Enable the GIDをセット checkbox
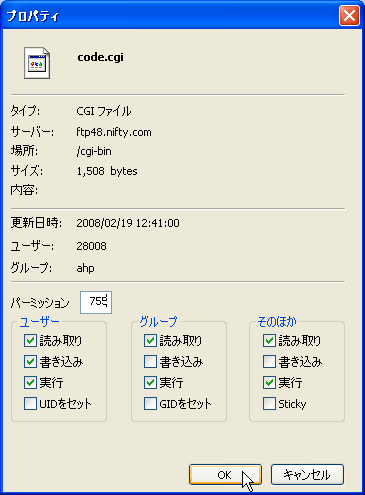The width and height of the screenshot is (365, 495). [150, 404]
